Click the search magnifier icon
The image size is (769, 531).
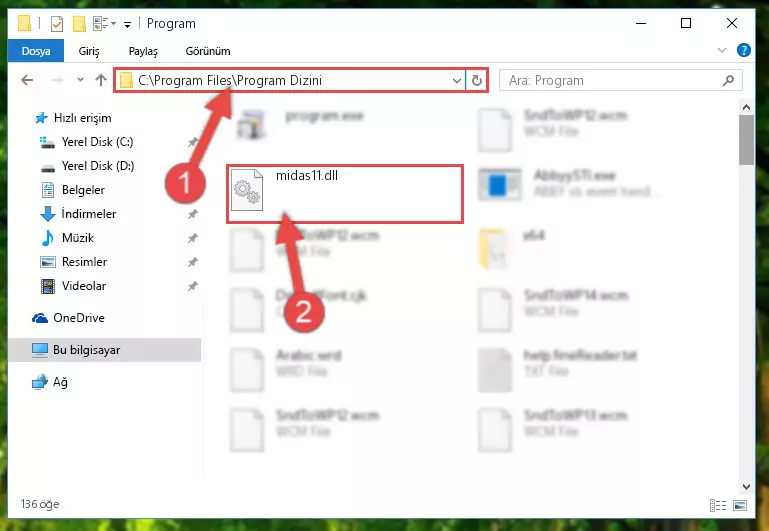click(729, 80)
